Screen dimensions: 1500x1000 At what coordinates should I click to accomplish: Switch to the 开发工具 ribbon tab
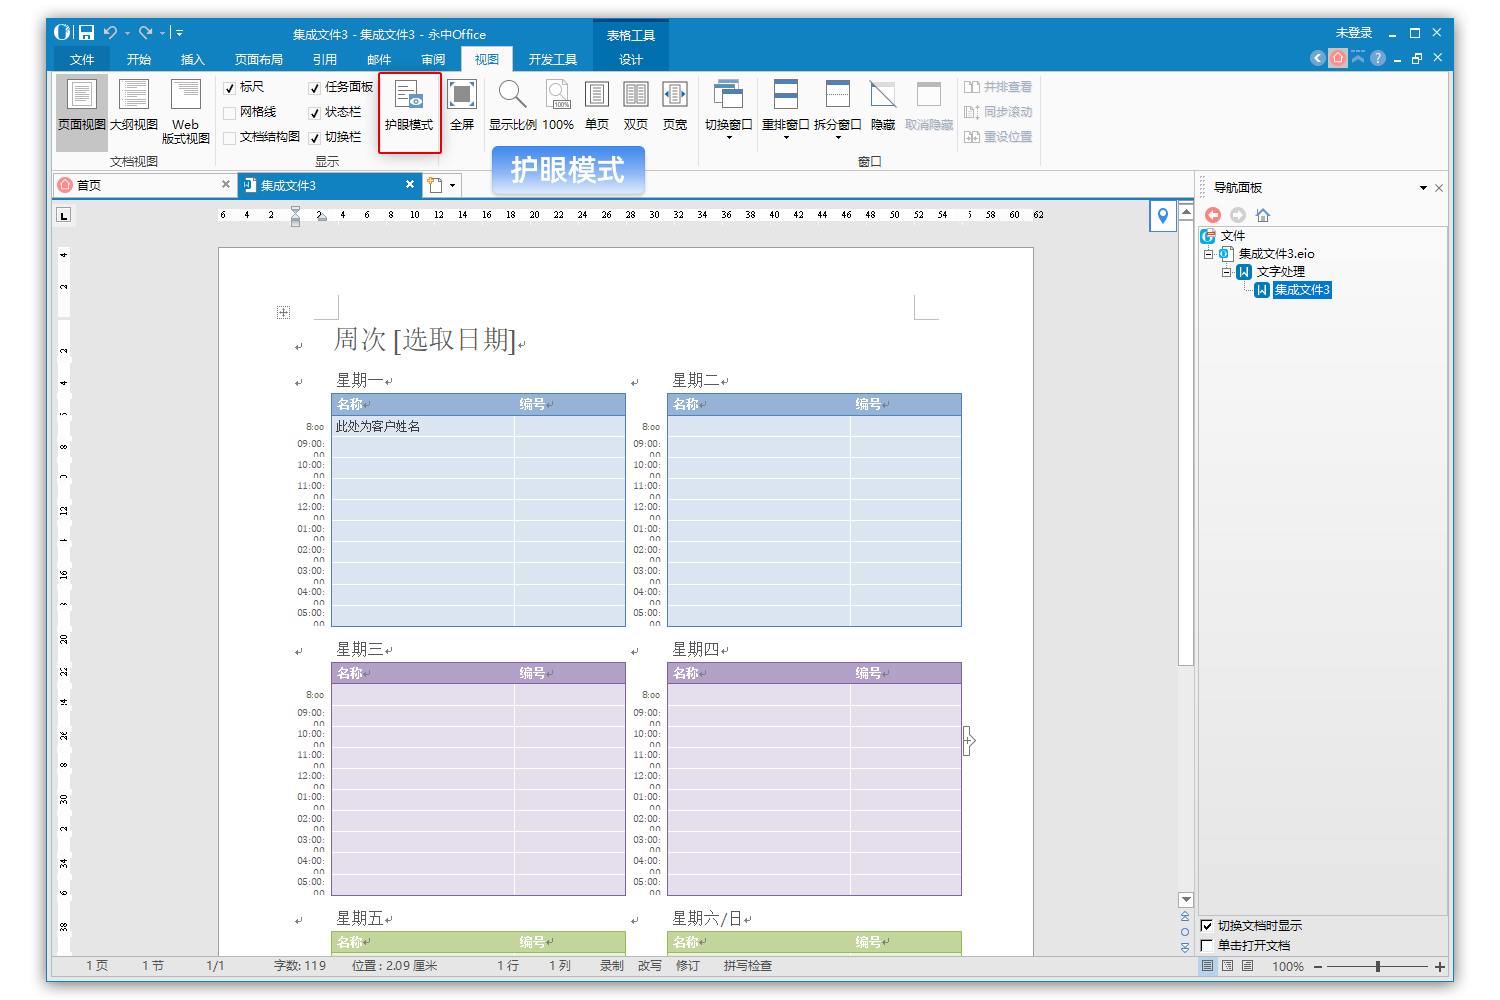[x=553, y=58]
